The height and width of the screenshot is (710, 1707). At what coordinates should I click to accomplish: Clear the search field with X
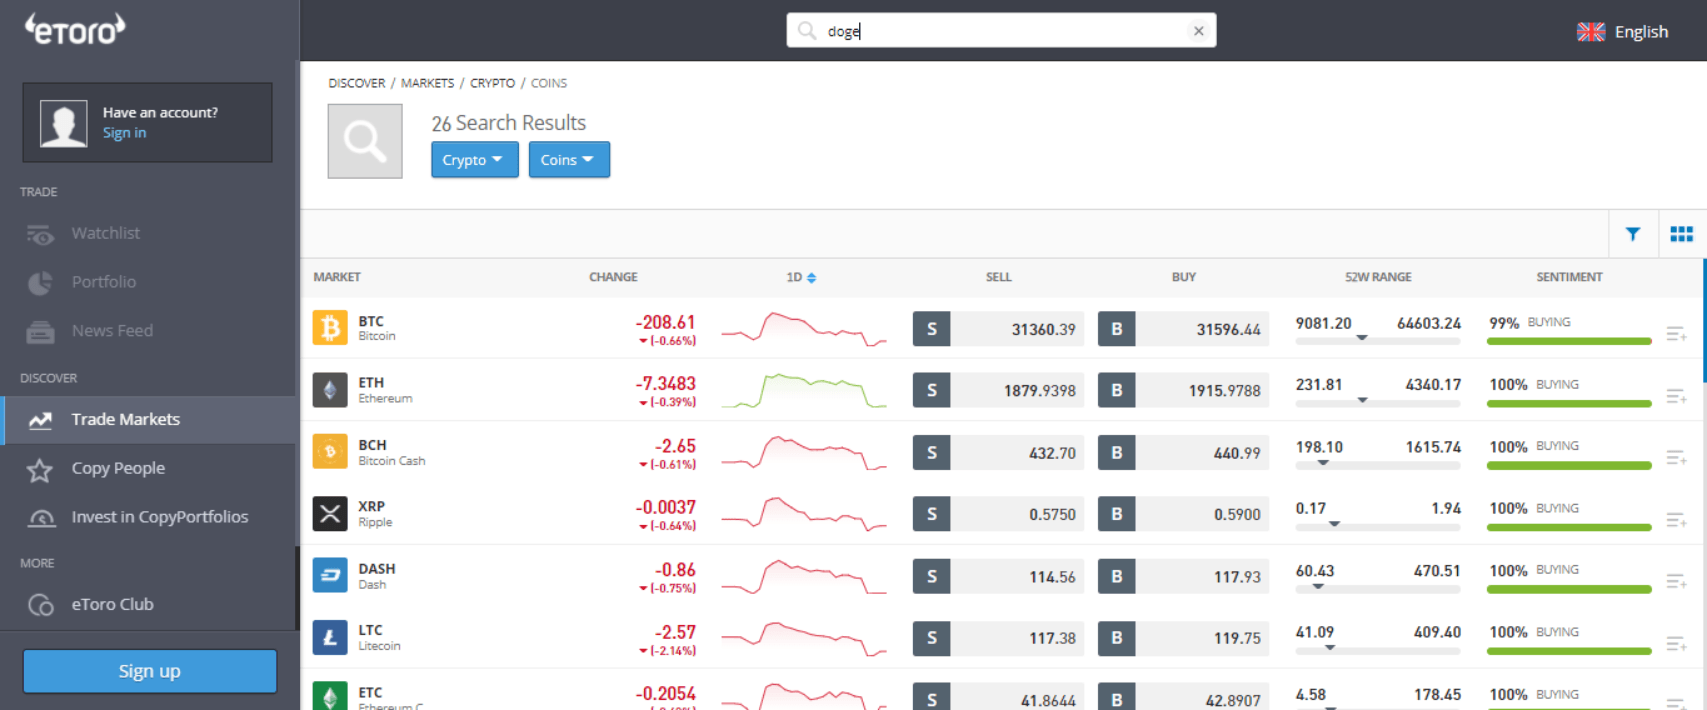(1198, 31)
